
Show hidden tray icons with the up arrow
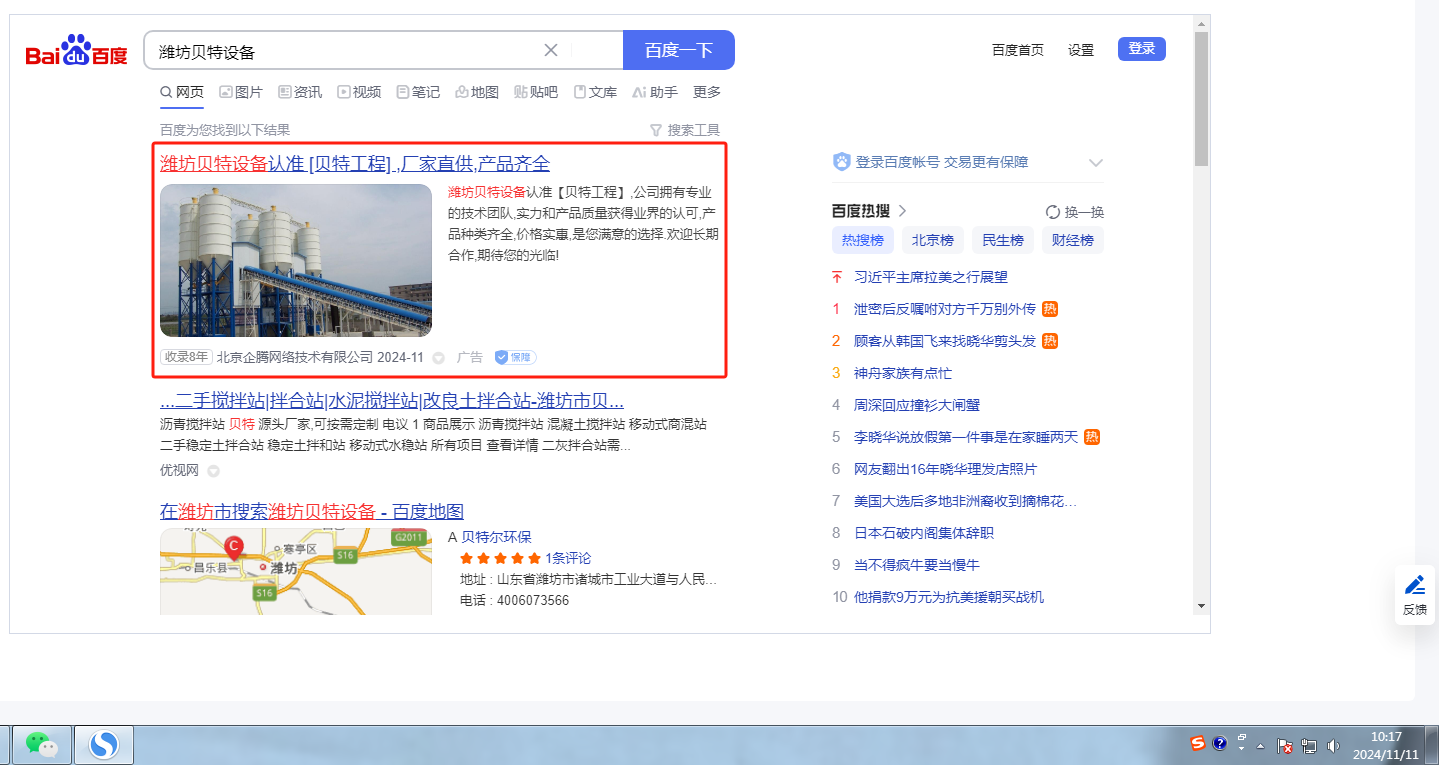(1260, 746)
